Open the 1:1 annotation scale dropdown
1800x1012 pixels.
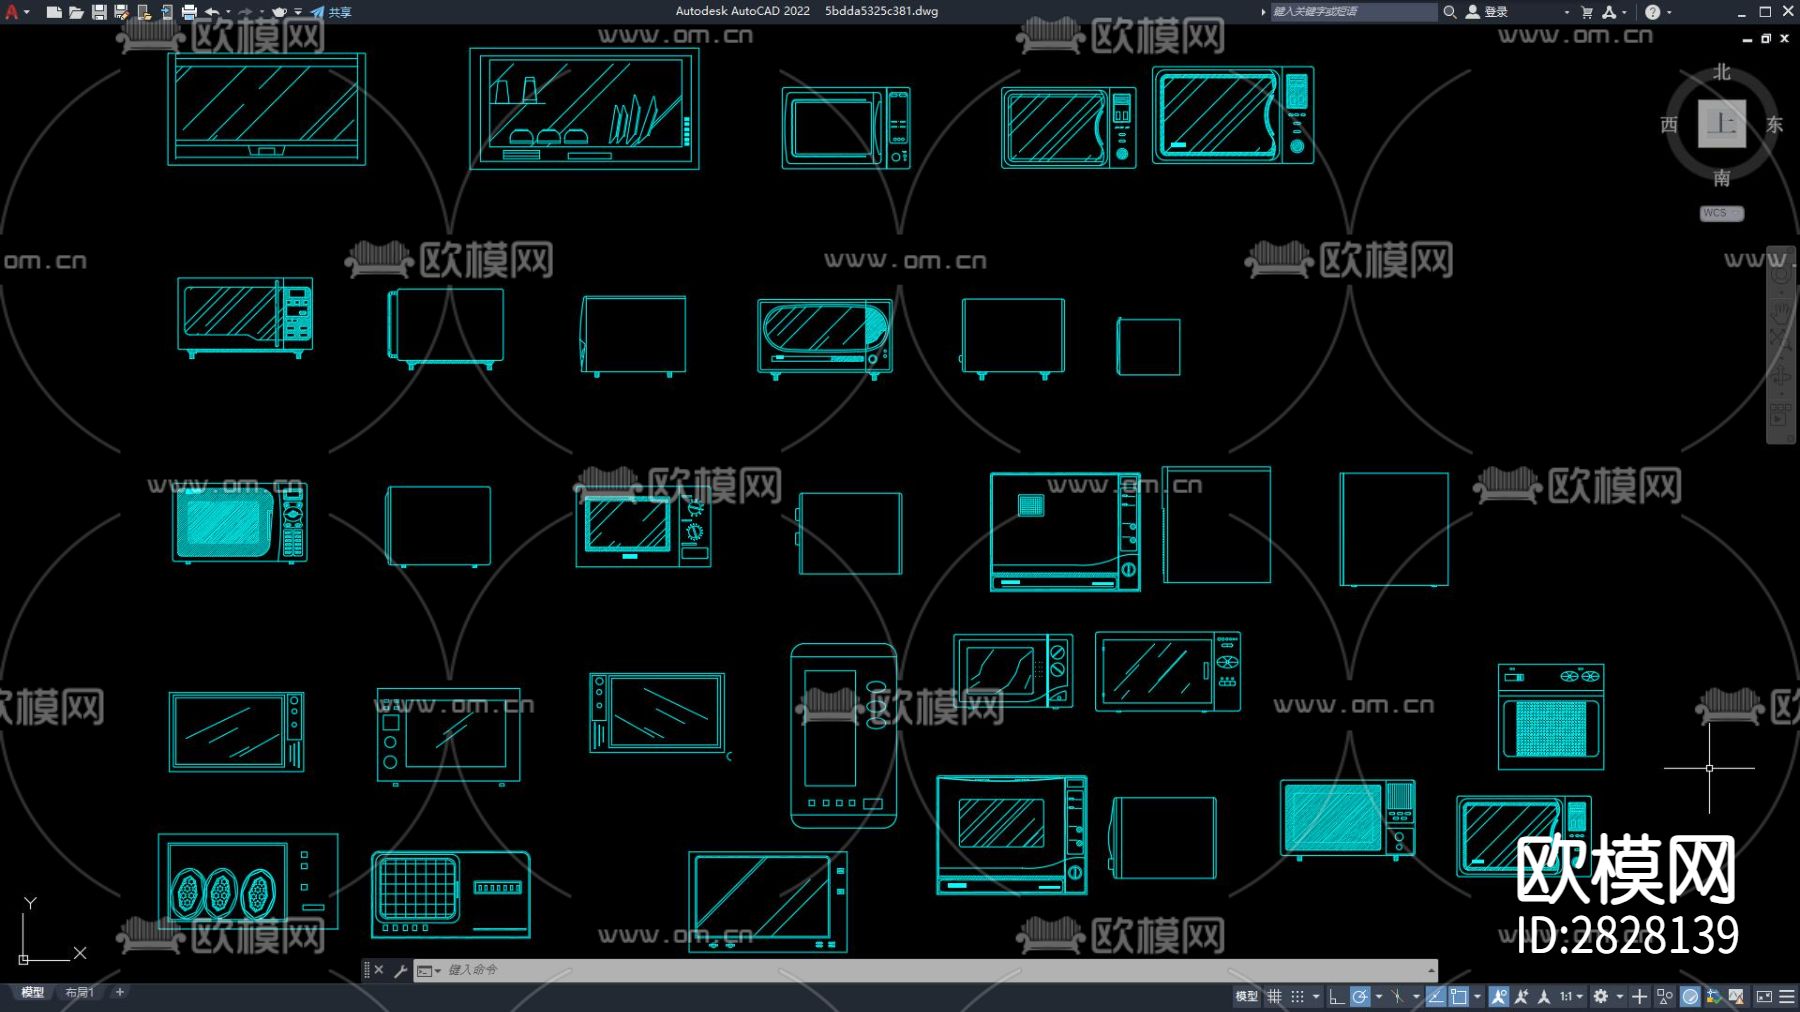(1571, 997)
